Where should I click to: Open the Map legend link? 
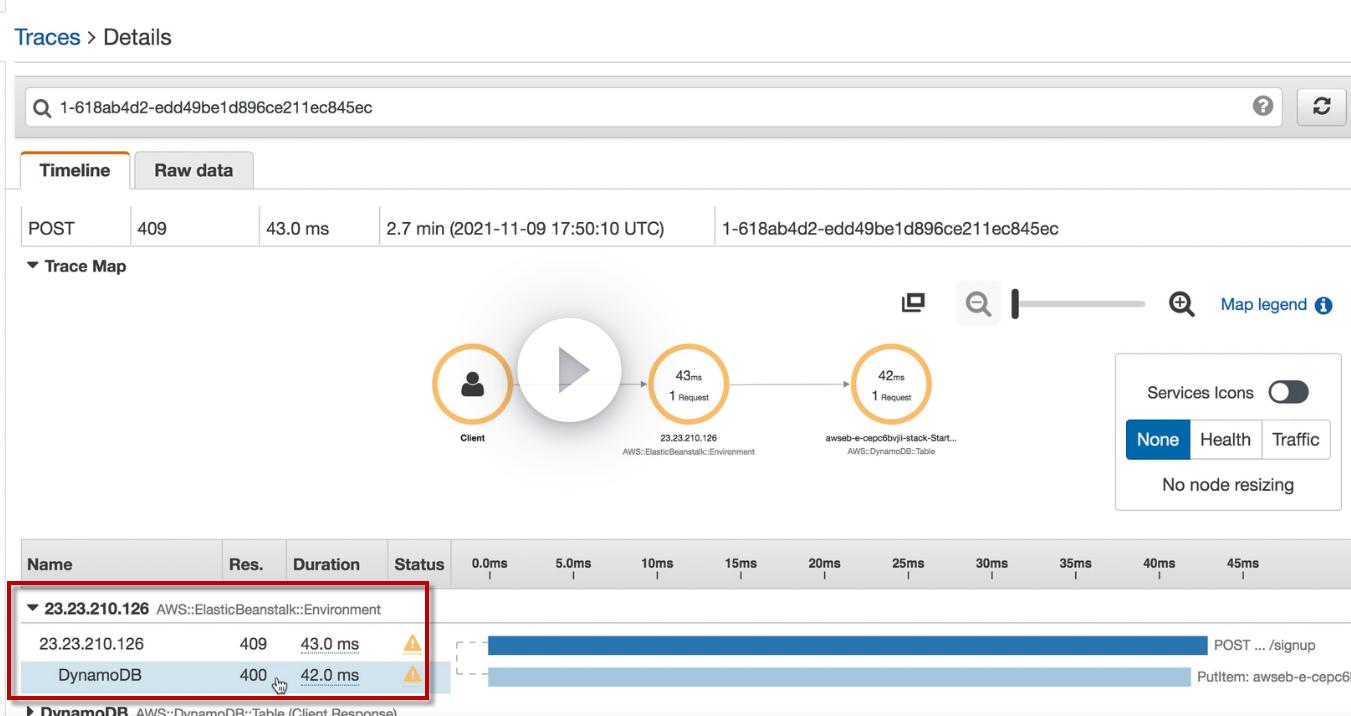(x=1263, y=304)
